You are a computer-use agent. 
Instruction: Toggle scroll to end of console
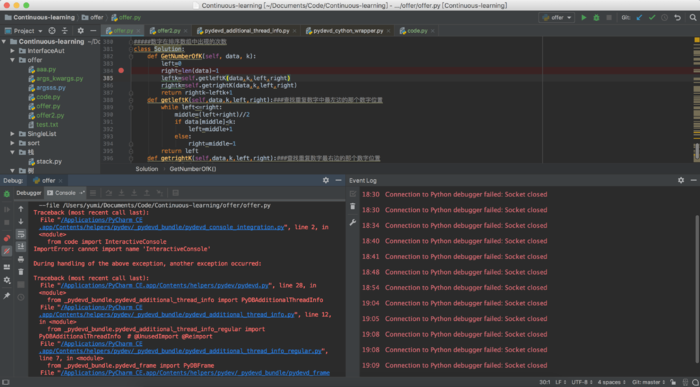pos(21,247)
